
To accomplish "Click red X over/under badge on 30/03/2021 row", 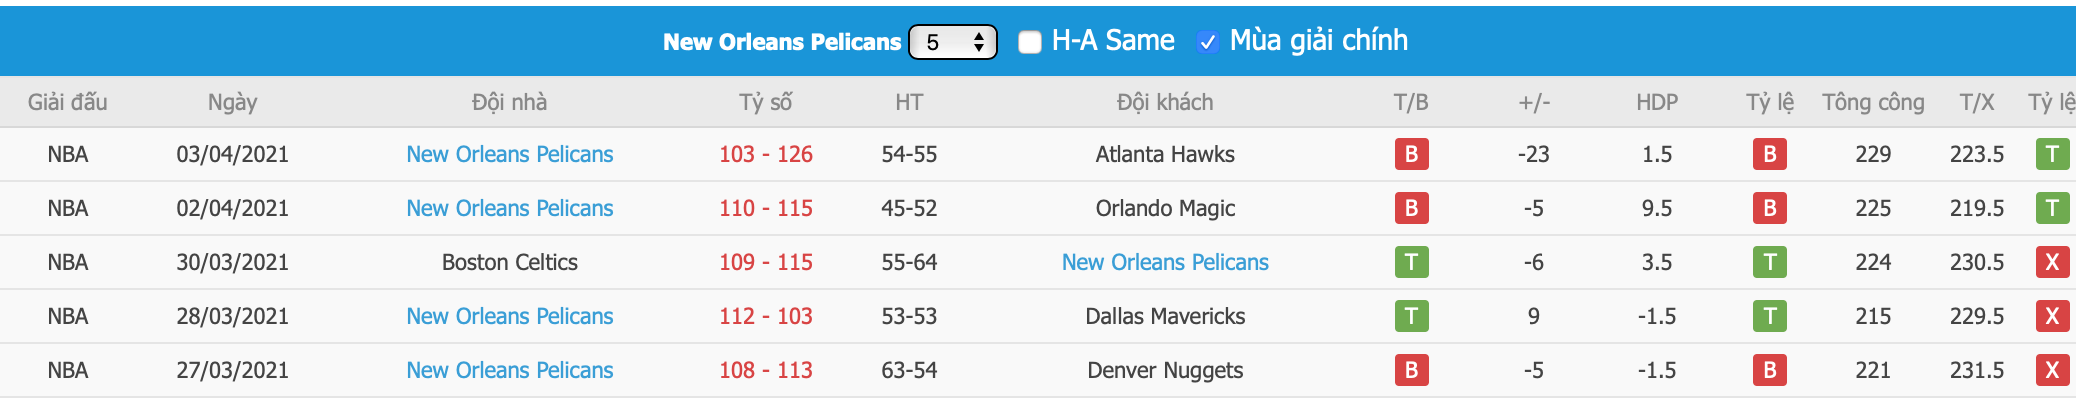I will (x=2052, y=262).
